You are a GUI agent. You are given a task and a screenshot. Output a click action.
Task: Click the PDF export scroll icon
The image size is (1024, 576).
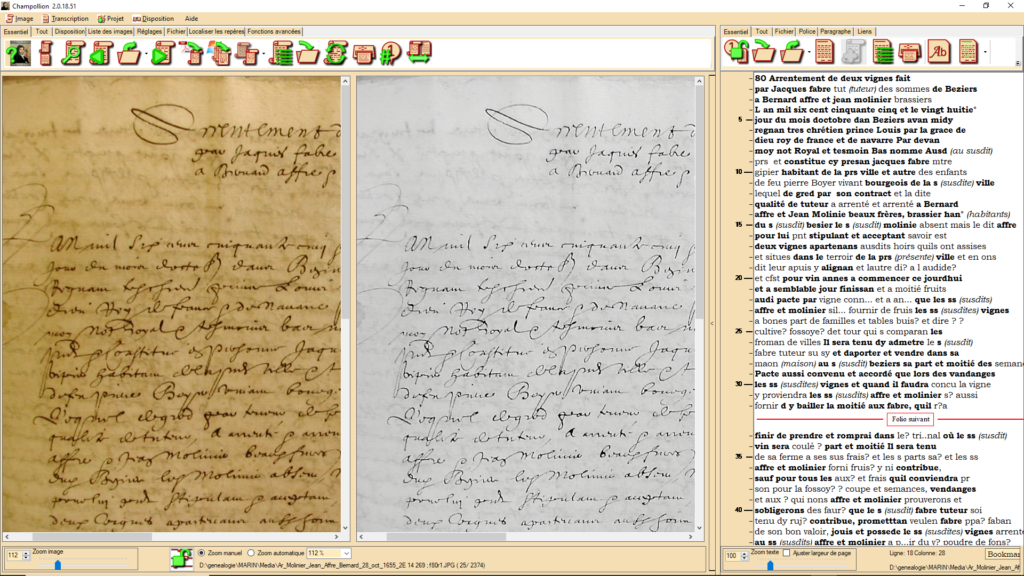pos(191,53)
